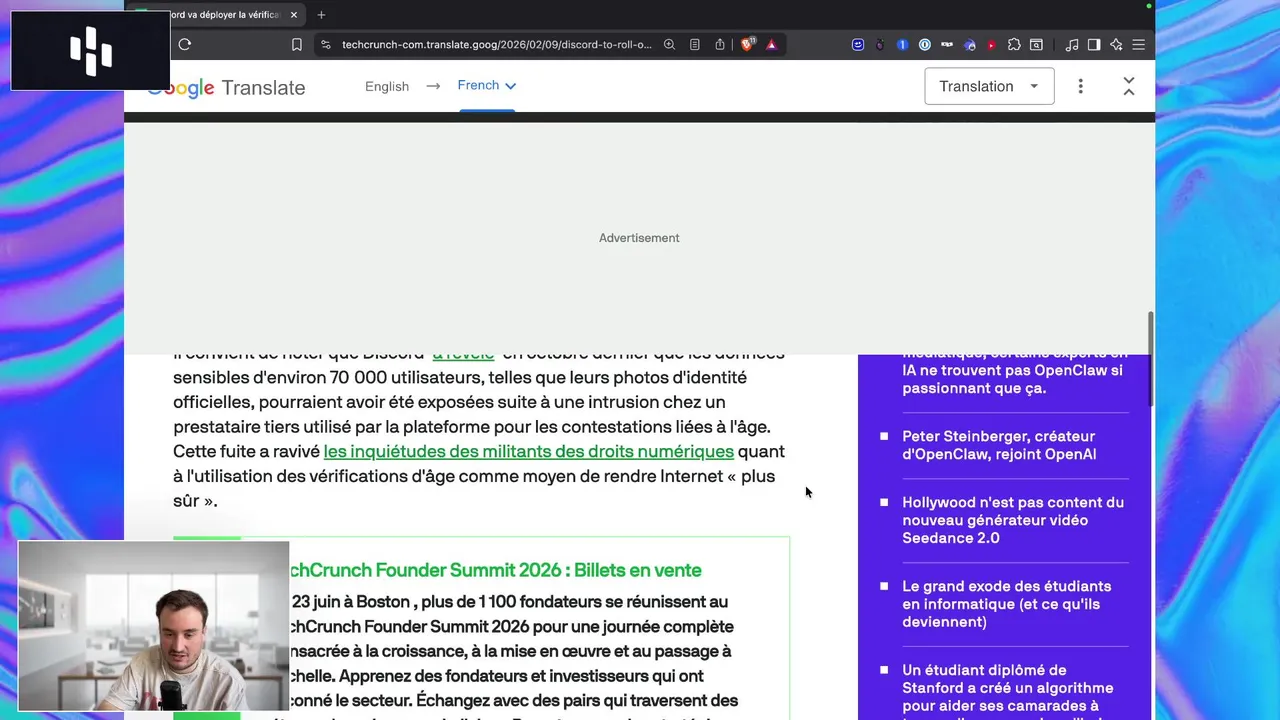The height and width of the screenshot is (720, 1280).
Task: Expand the Translation dropdown
Action: pos(989,86)
